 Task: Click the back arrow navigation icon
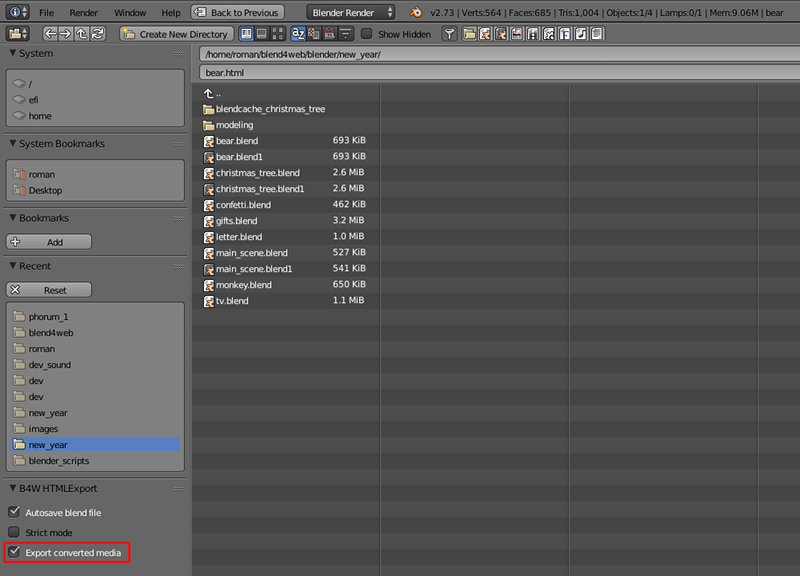point(50,34)
